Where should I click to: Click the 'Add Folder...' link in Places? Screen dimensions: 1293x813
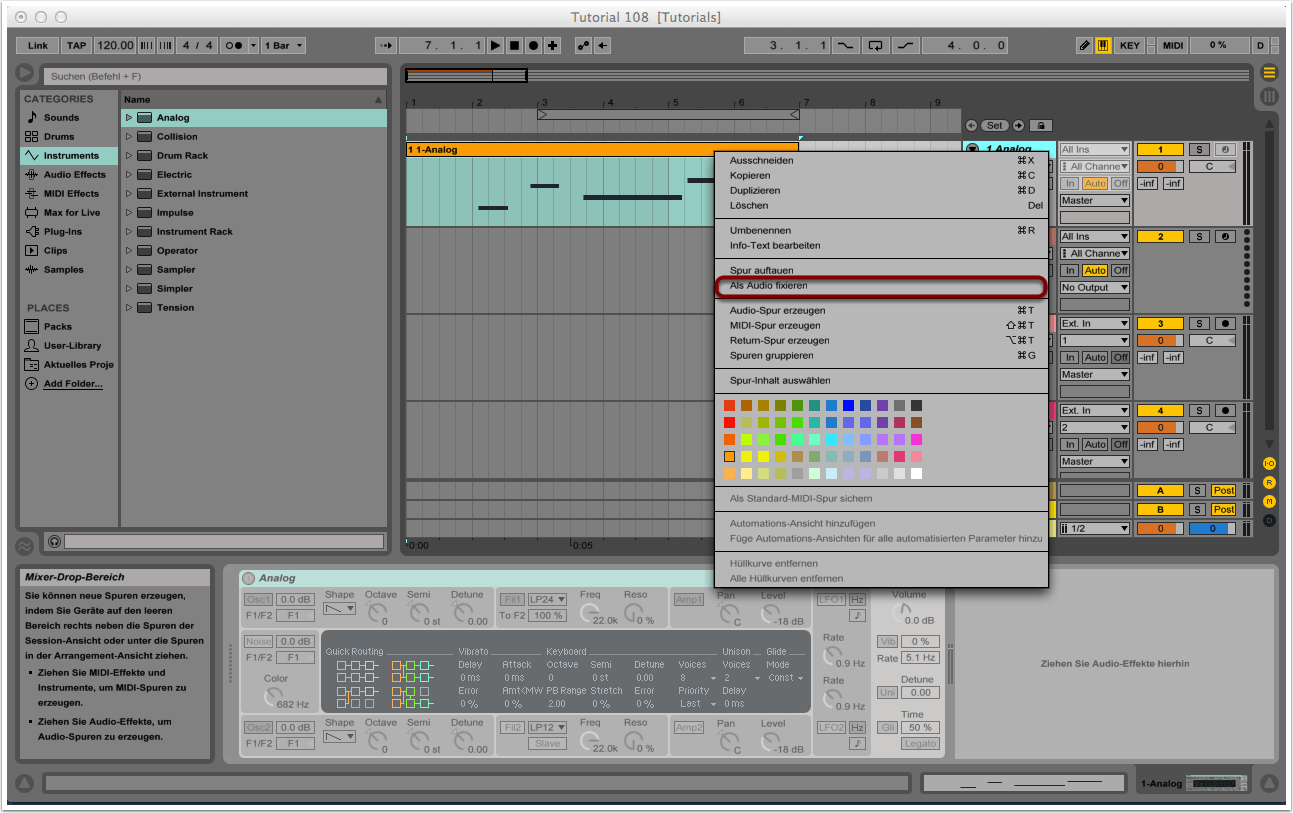(x=72, y=384)
